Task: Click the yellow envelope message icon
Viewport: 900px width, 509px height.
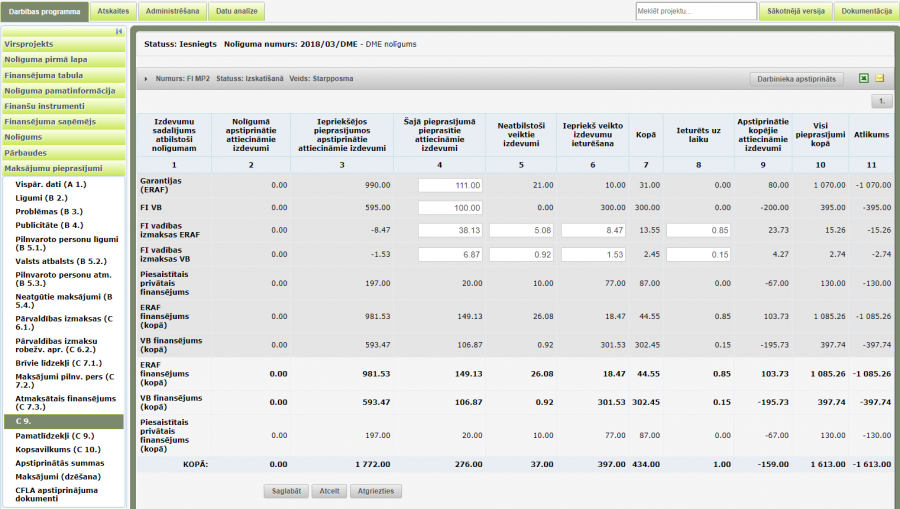Action: [880, 78]
